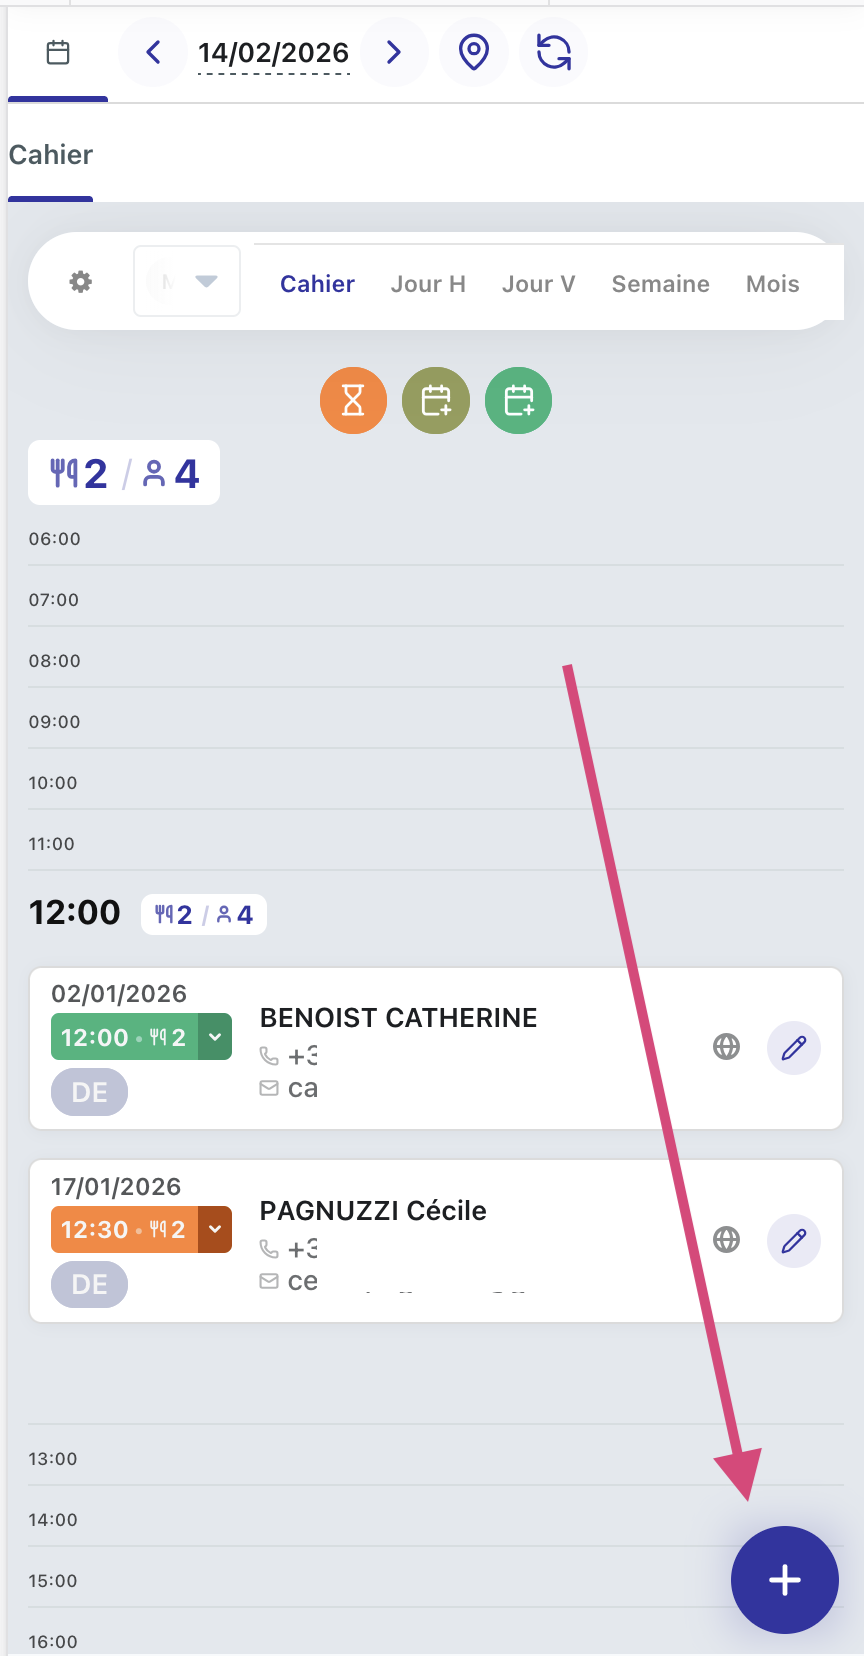Click the blue add reservation button
The image size is (864, 1656).
click(785, 1580)
